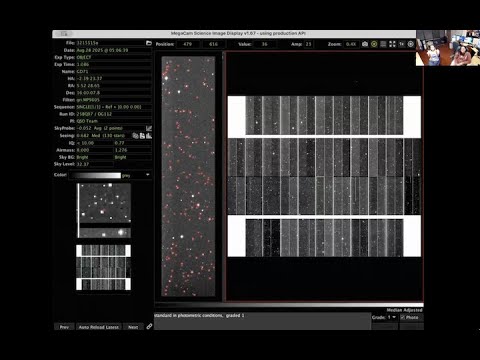The image size is (480, 360).
Task: Click the main mosaic CCD image display
Action: pyautogui.click(x=325, y=176)
